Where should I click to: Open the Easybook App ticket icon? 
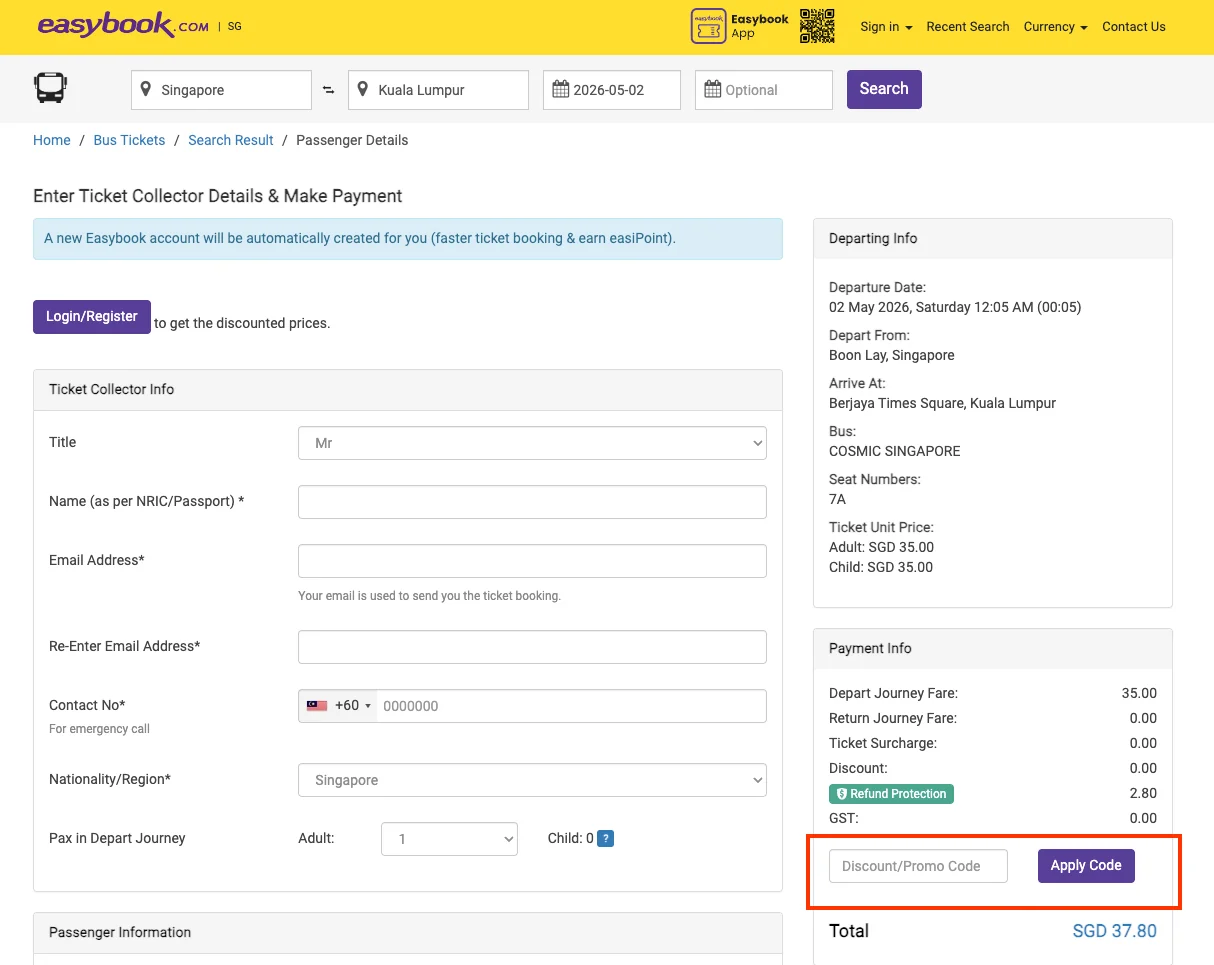click(x=708, y=27)
